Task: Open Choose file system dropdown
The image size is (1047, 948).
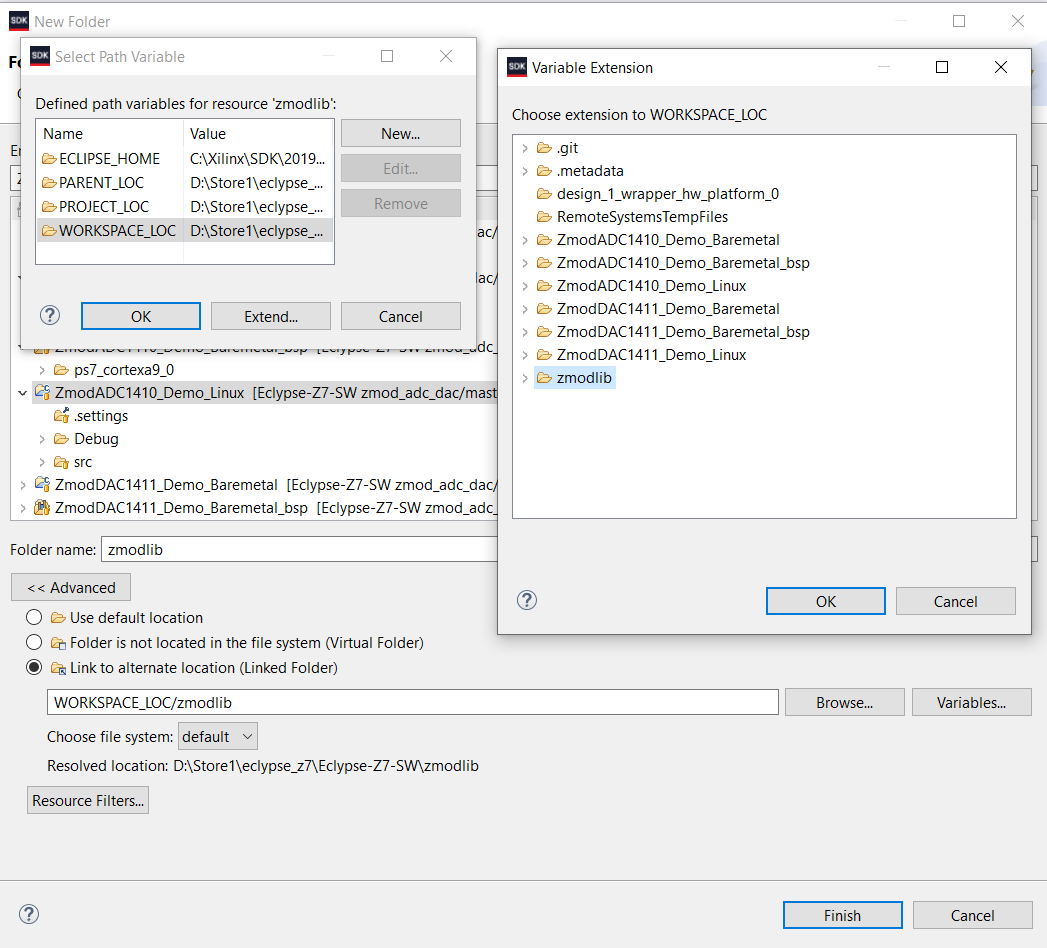Action: [218, 736]
